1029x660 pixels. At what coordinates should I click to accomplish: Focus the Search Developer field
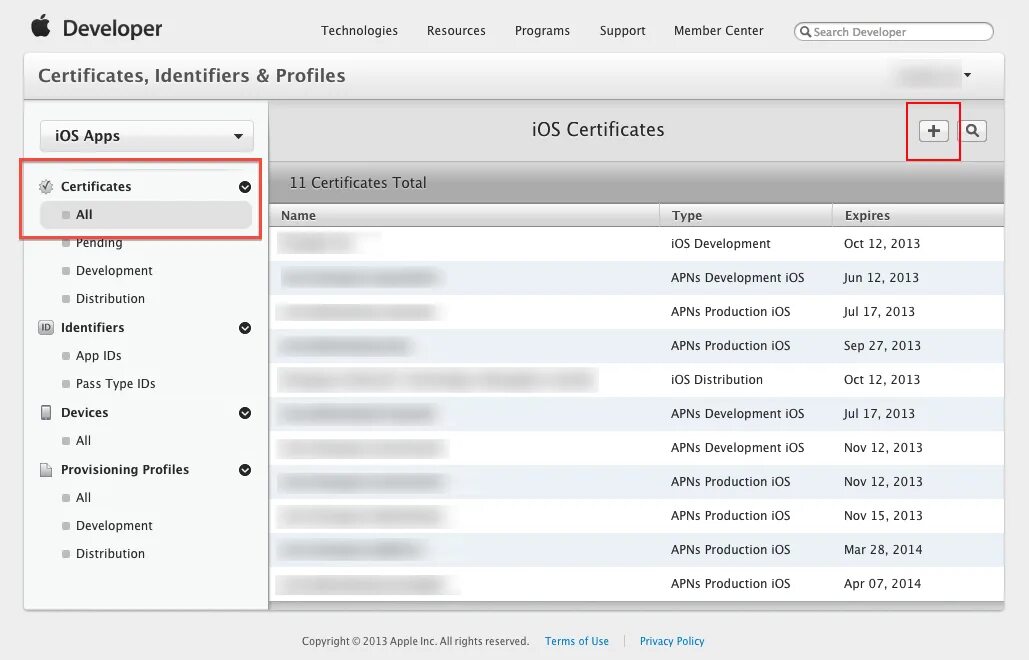click(x=893, y=31)
